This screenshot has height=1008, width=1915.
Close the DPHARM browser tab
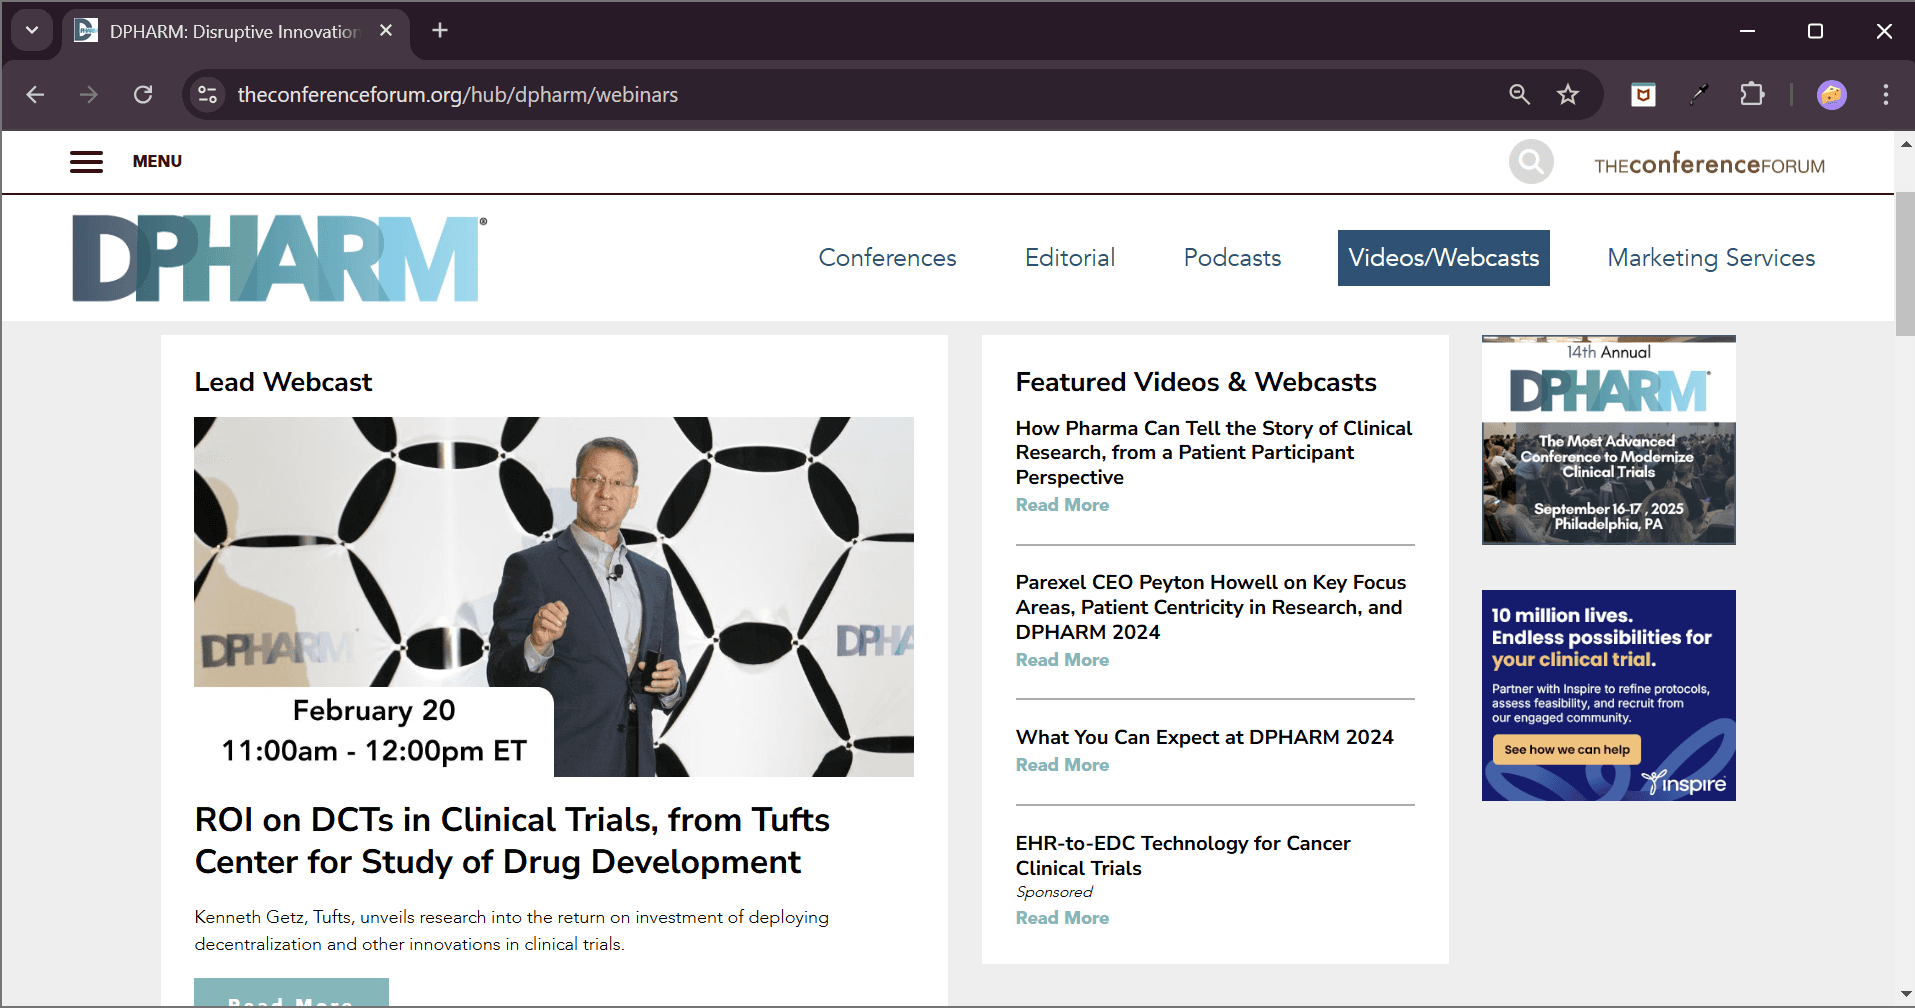tap(386, 31)
